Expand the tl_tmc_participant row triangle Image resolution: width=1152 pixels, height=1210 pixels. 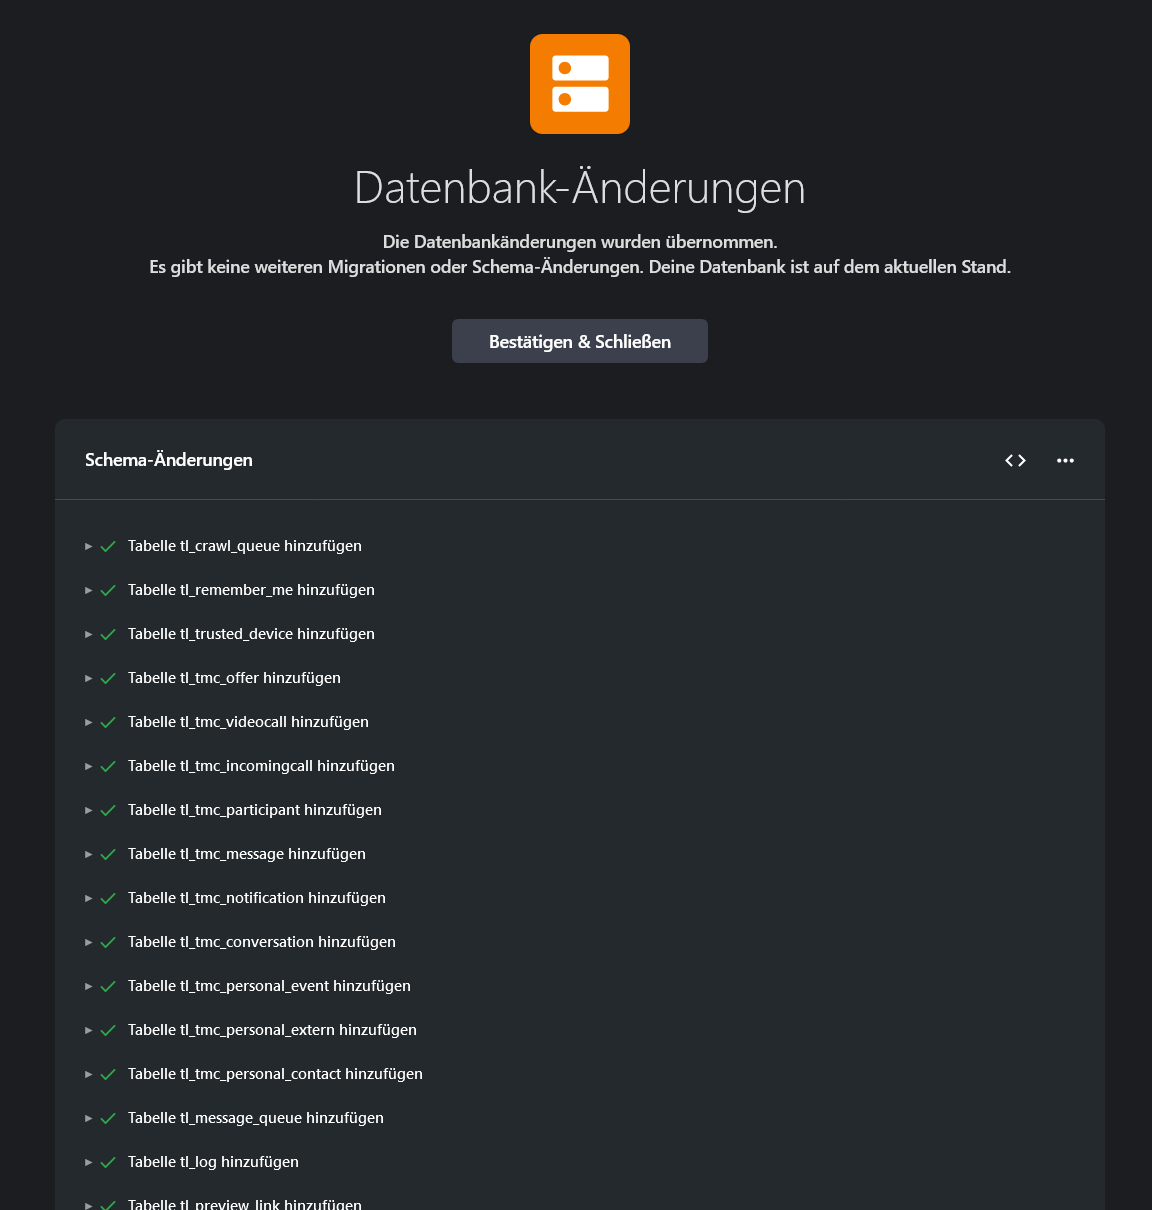[x=89, y=810]
